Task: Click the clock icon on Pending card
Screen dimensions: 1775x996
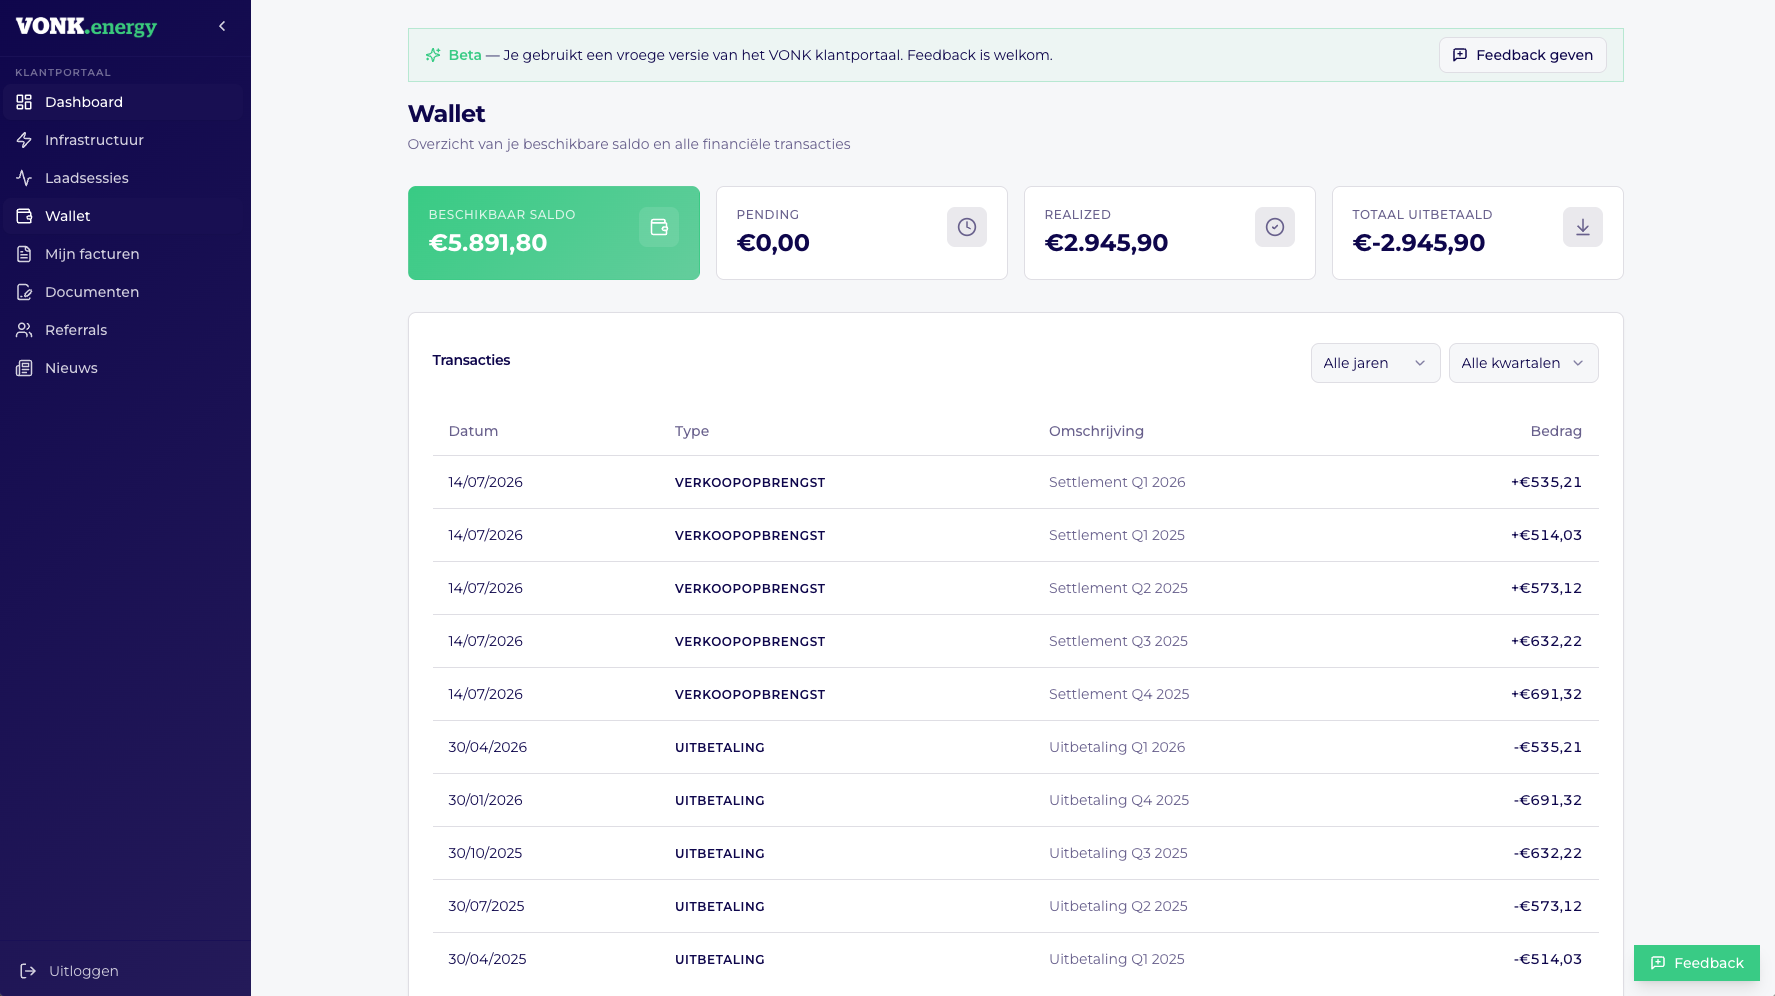Action: [x=967, y=227]
